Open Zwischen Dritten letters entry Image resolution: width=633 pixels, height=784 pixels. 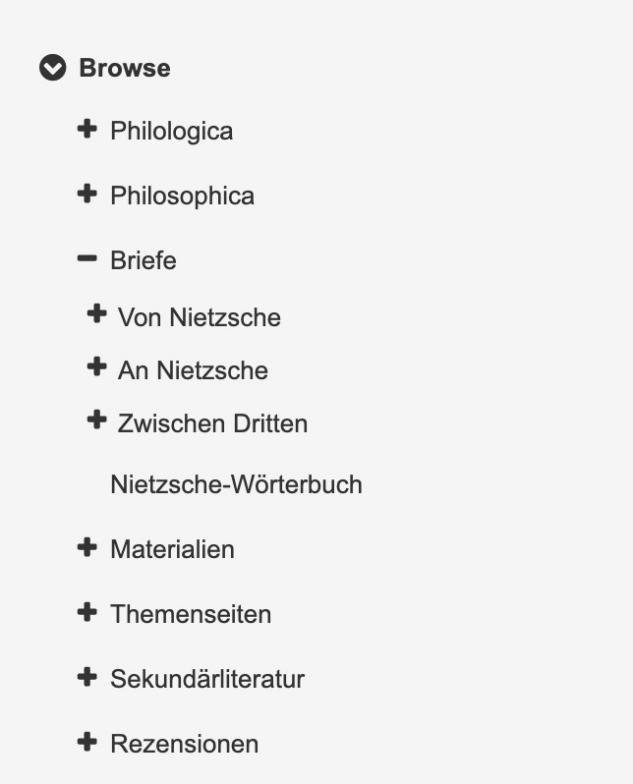(x=212, y=424)
